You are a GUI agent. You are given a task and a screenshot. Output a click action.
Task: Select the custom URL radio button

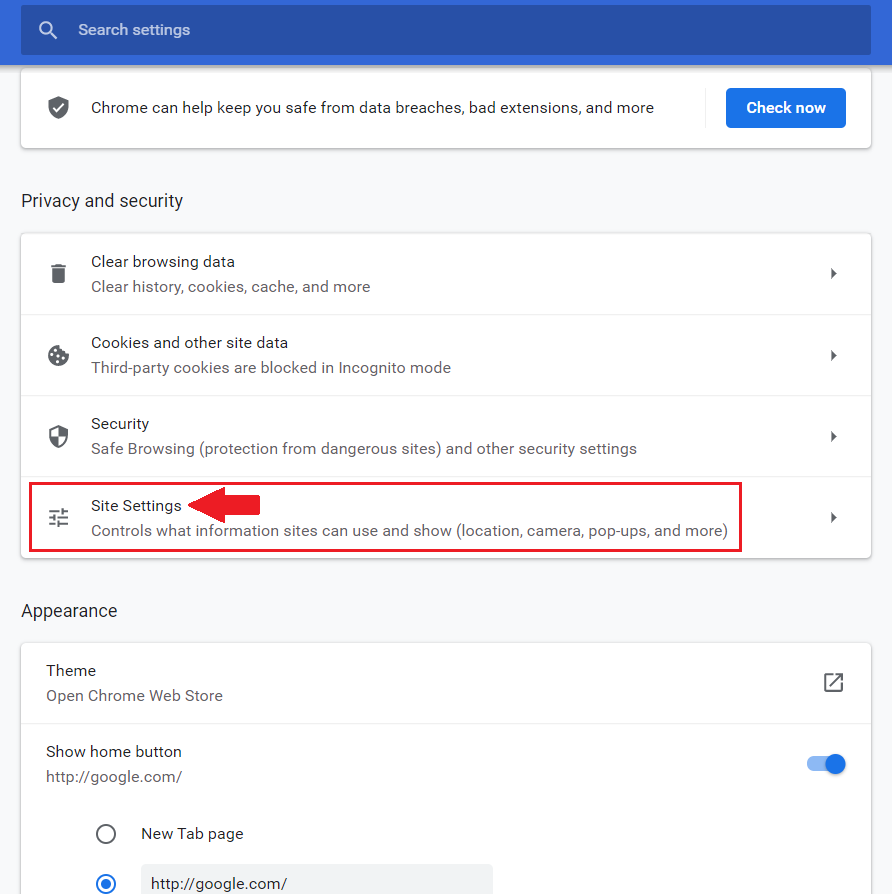point(106,883)
